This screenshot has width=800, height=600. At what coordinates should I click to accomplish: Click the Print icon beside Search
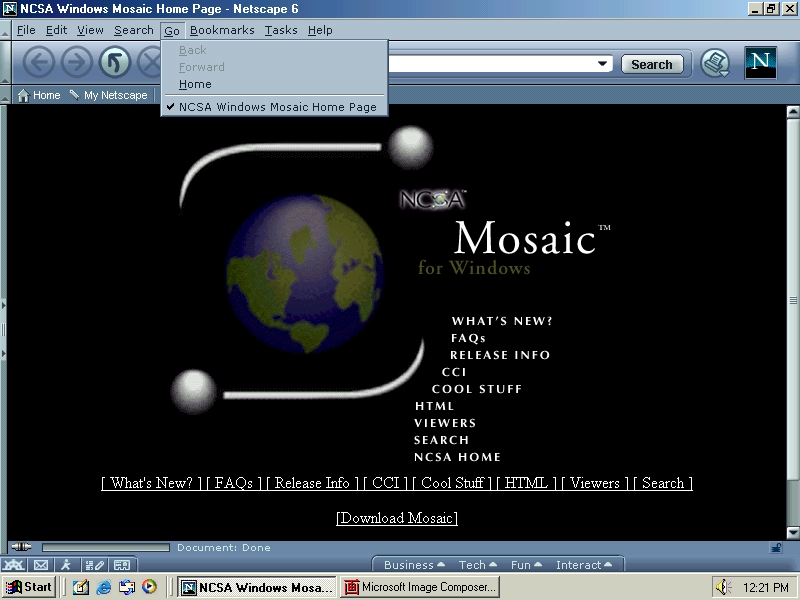[715, 63]
